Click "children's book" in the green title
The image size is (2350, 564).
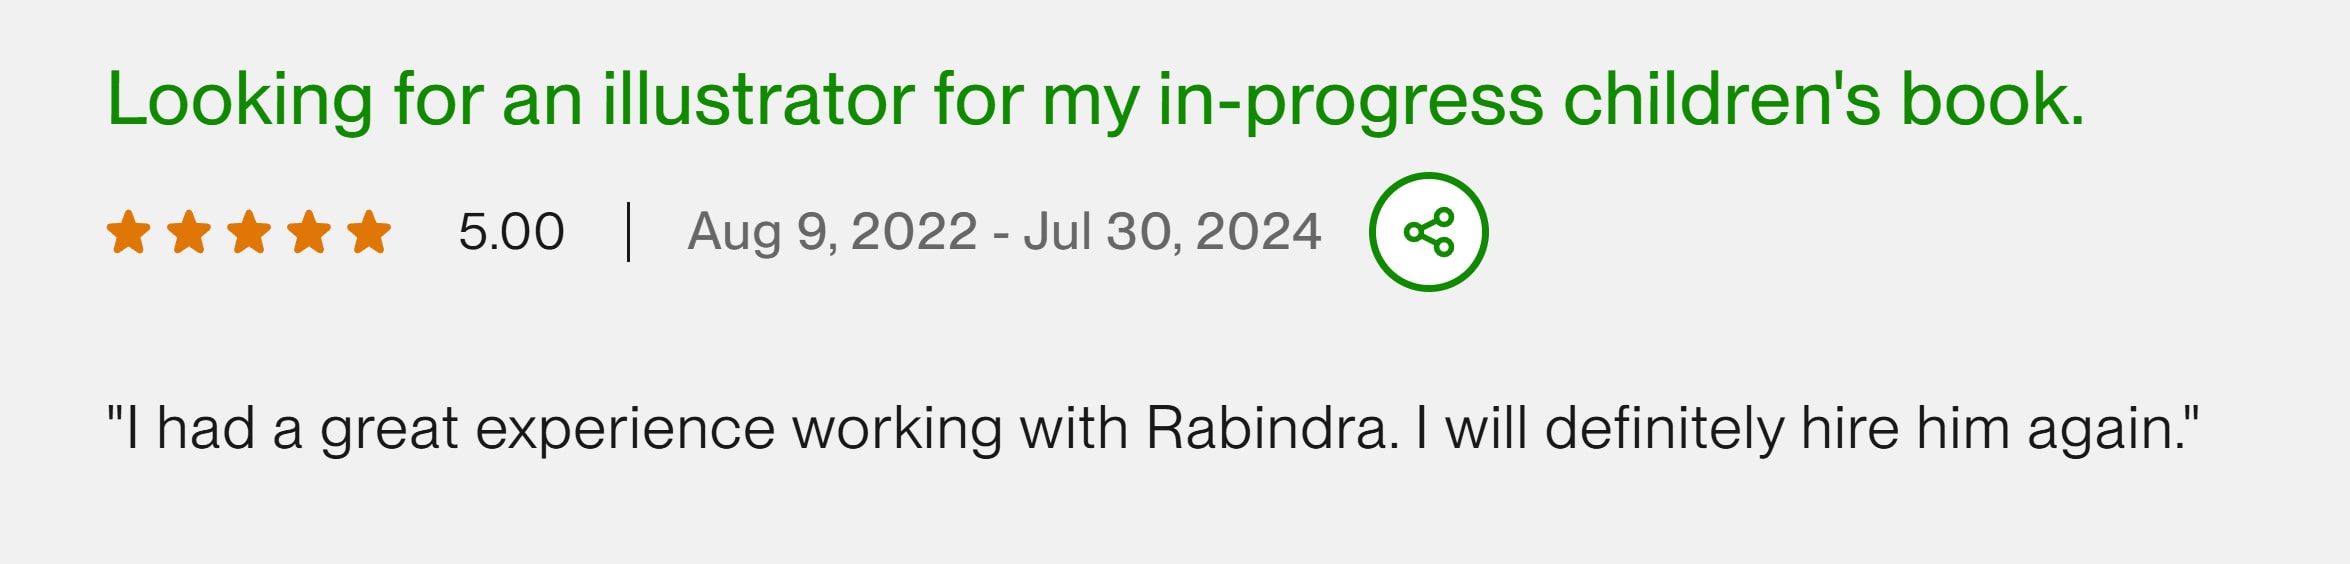1824,100
